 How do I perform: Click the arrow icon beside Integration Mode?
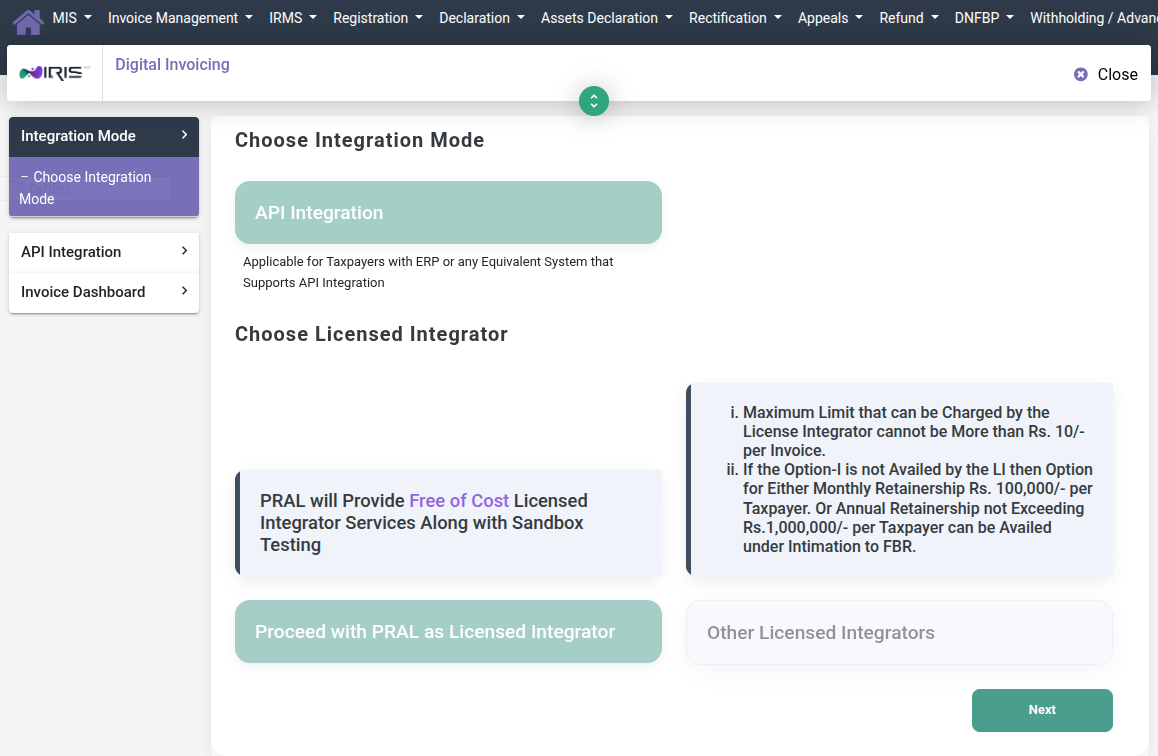click(x=182, y=136)
